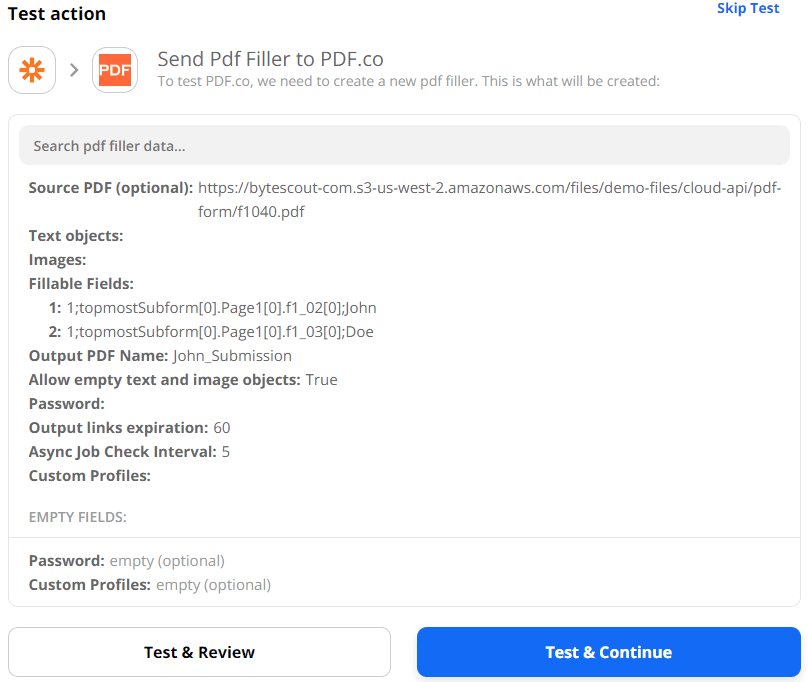Click the arrow between Zapier and PDF.co icons
This screenshot has width=808, height=682.
click(x=72, y=69)
